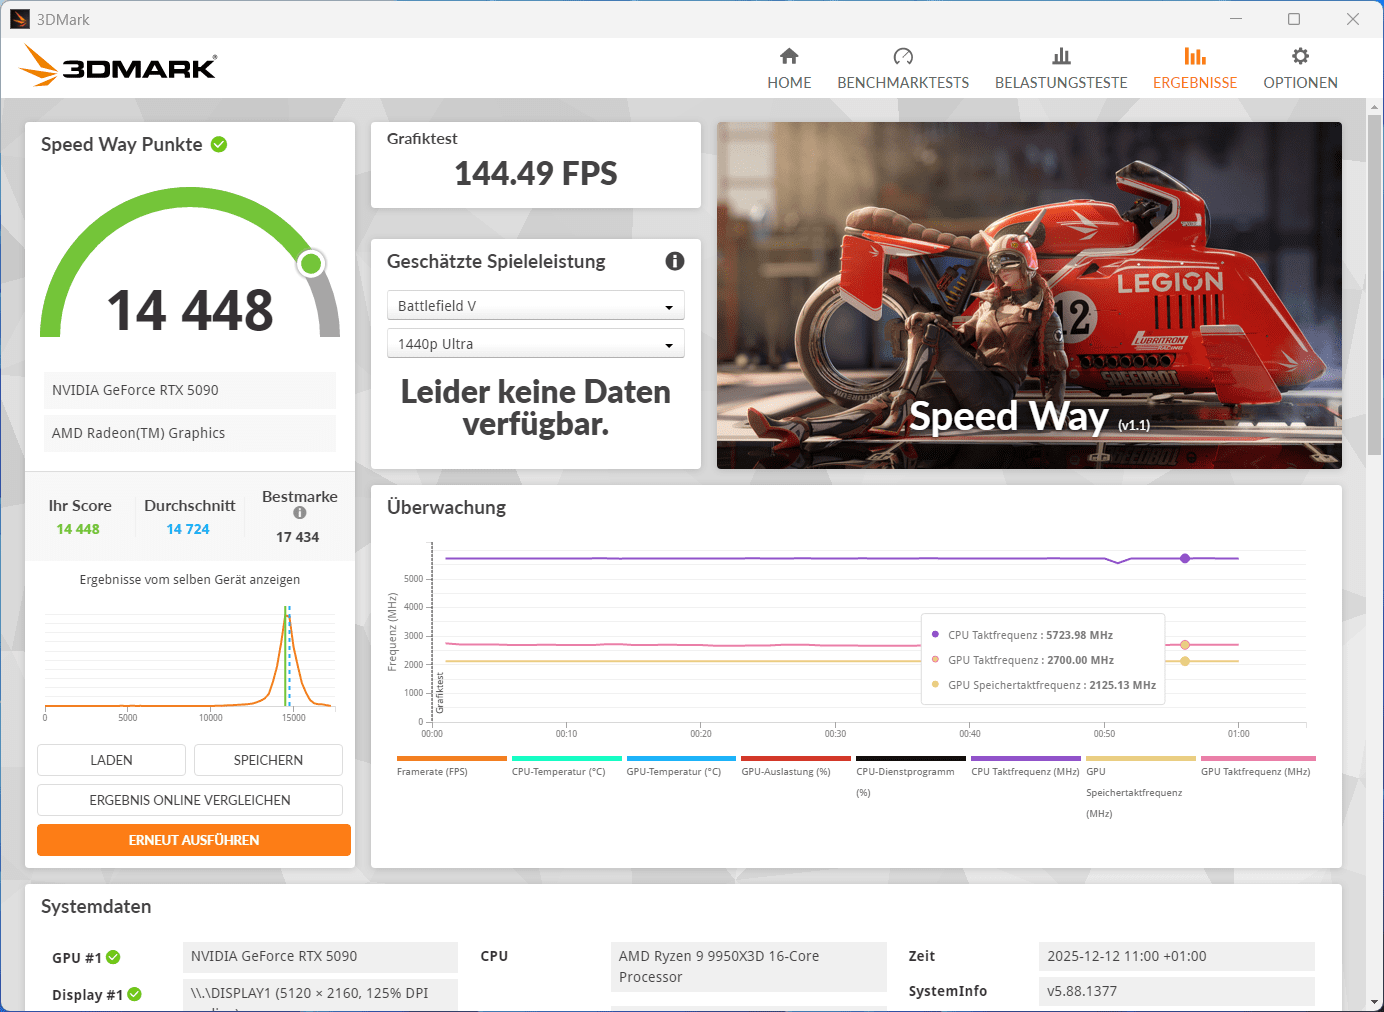Click purple CPU clock data point on chart

coord(1185,558)
